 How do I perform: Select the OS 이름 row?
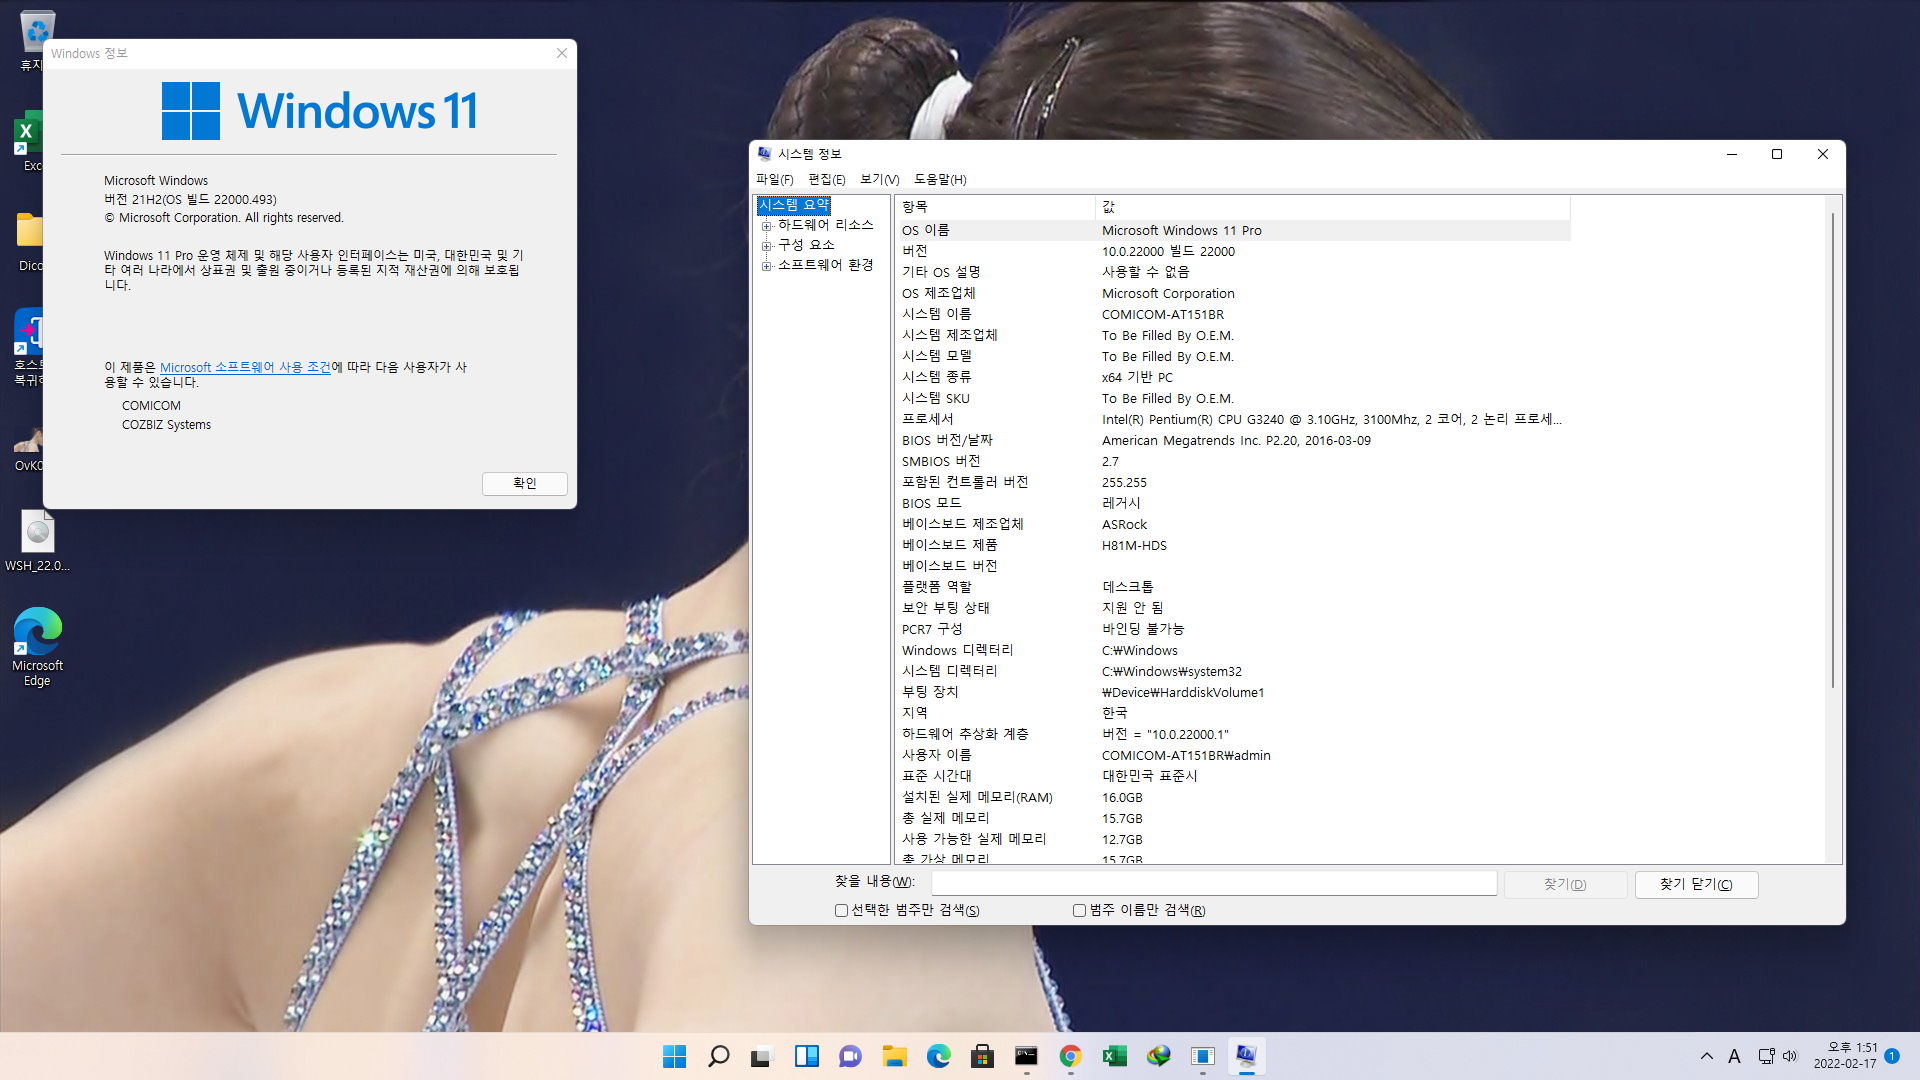[x=1233, y=230]
